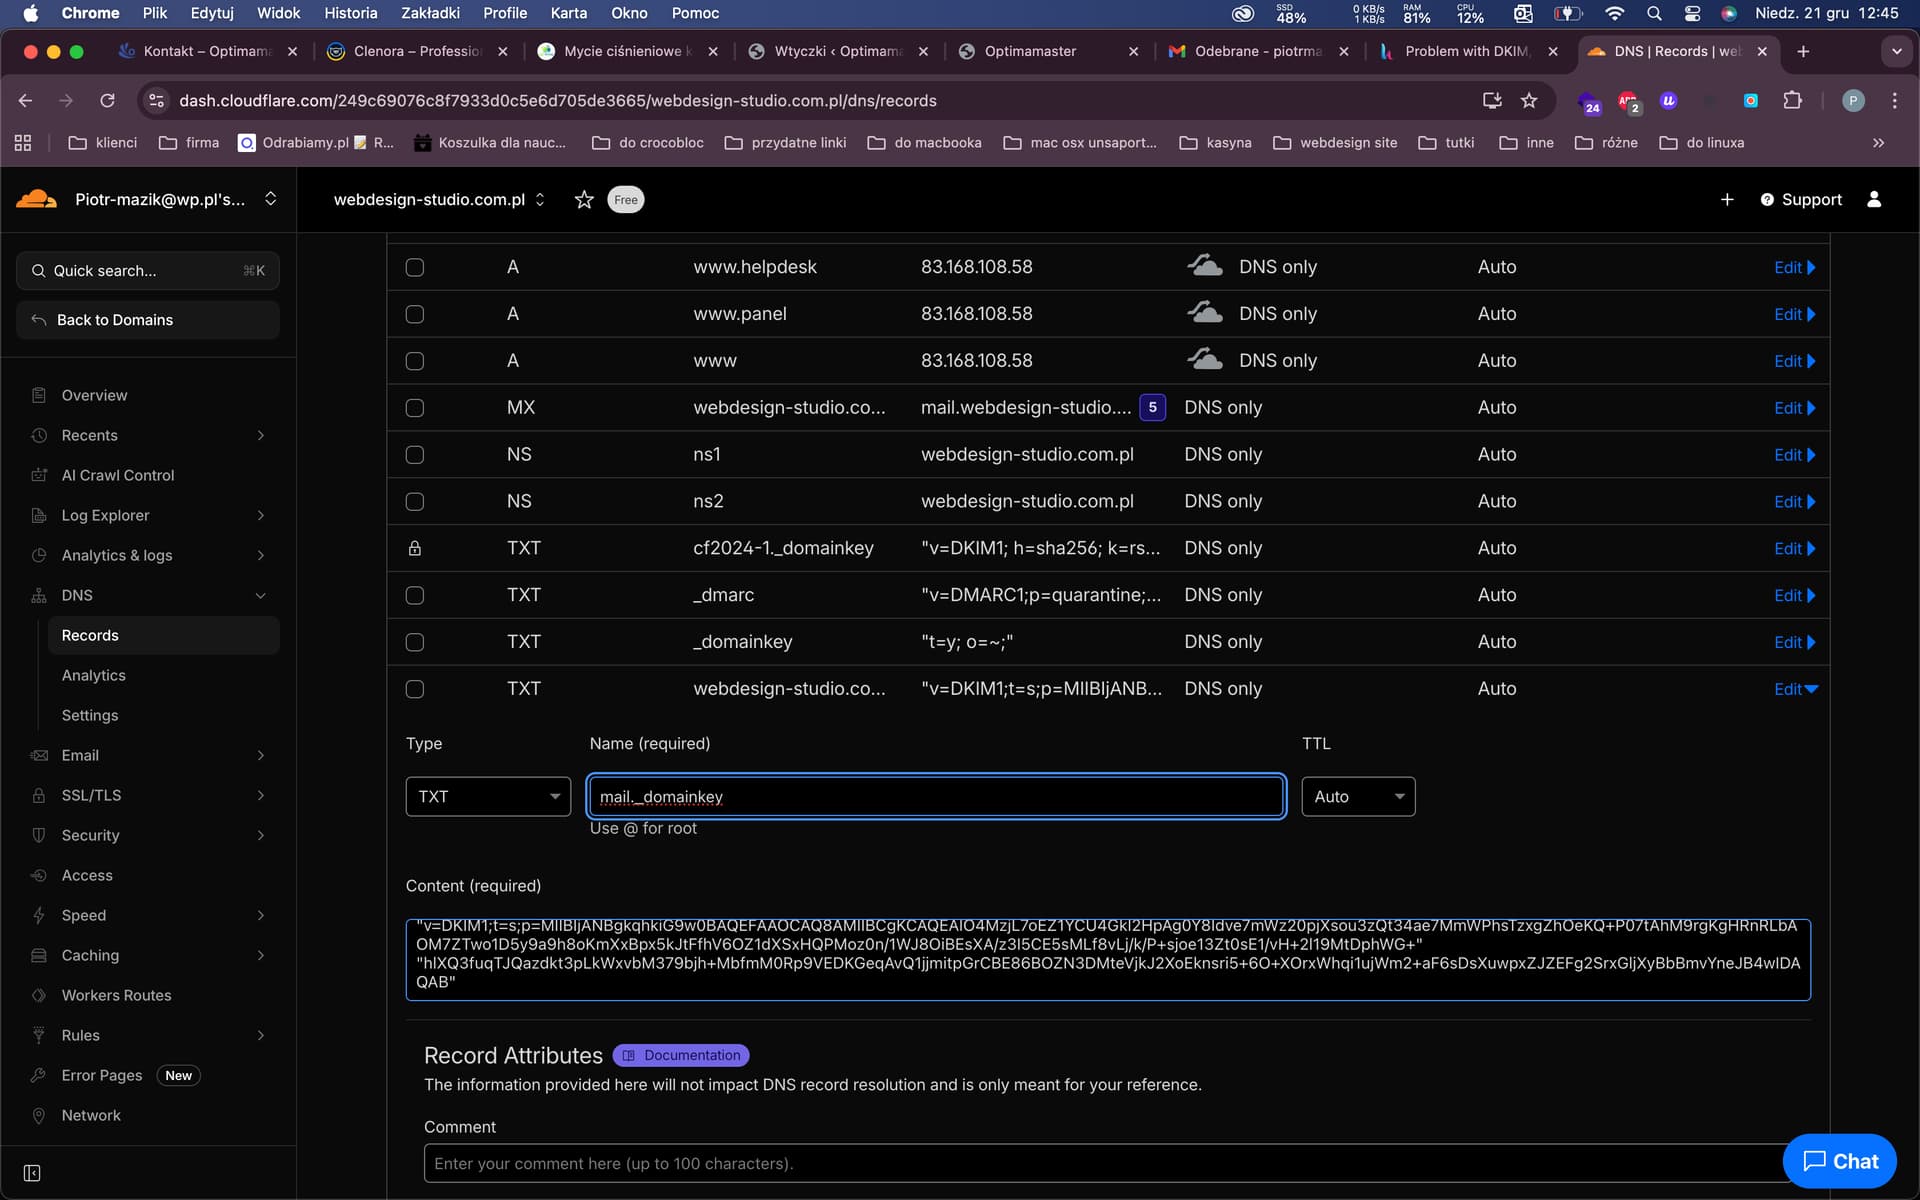The height and width of the screenshot is (1200, 1920).
Task: Open the Type TXT dropdown
Action: (488, 797)
